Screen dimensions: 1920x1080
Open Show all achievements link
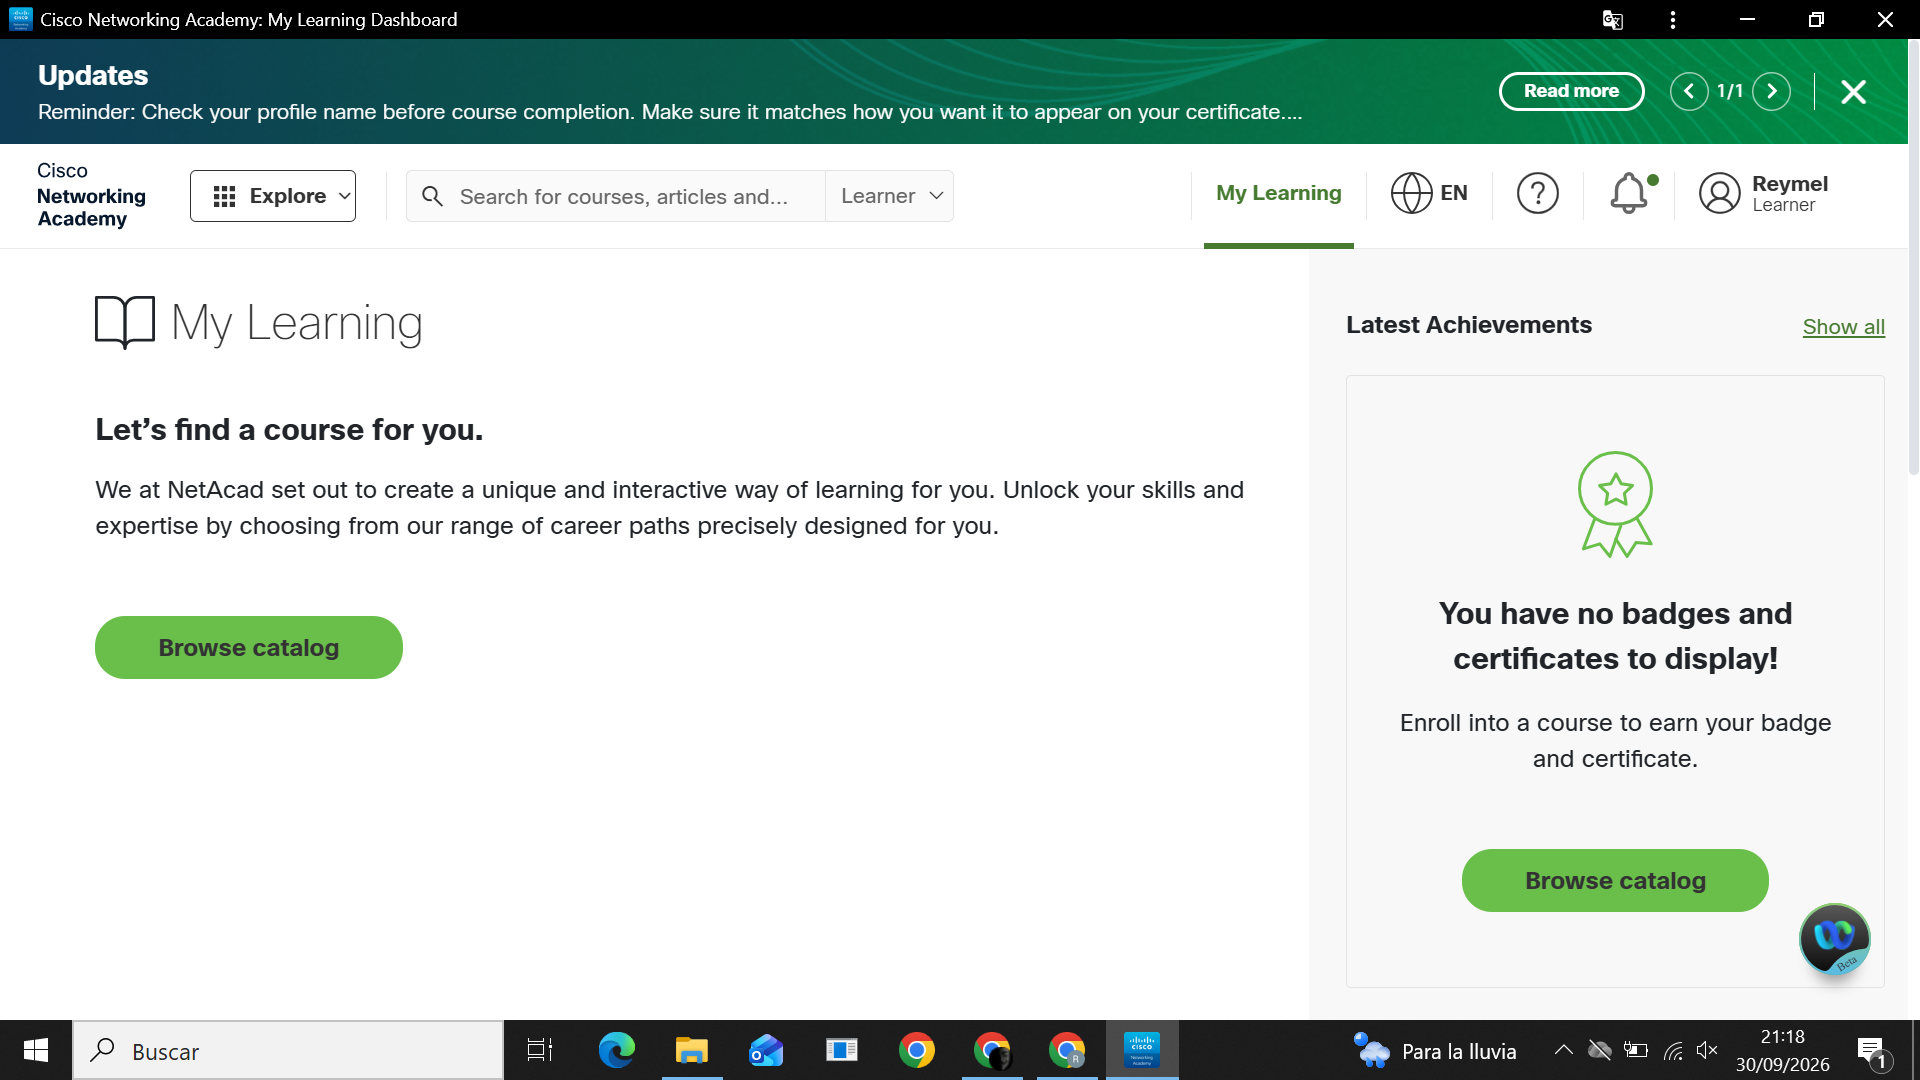coord(1843,327)
